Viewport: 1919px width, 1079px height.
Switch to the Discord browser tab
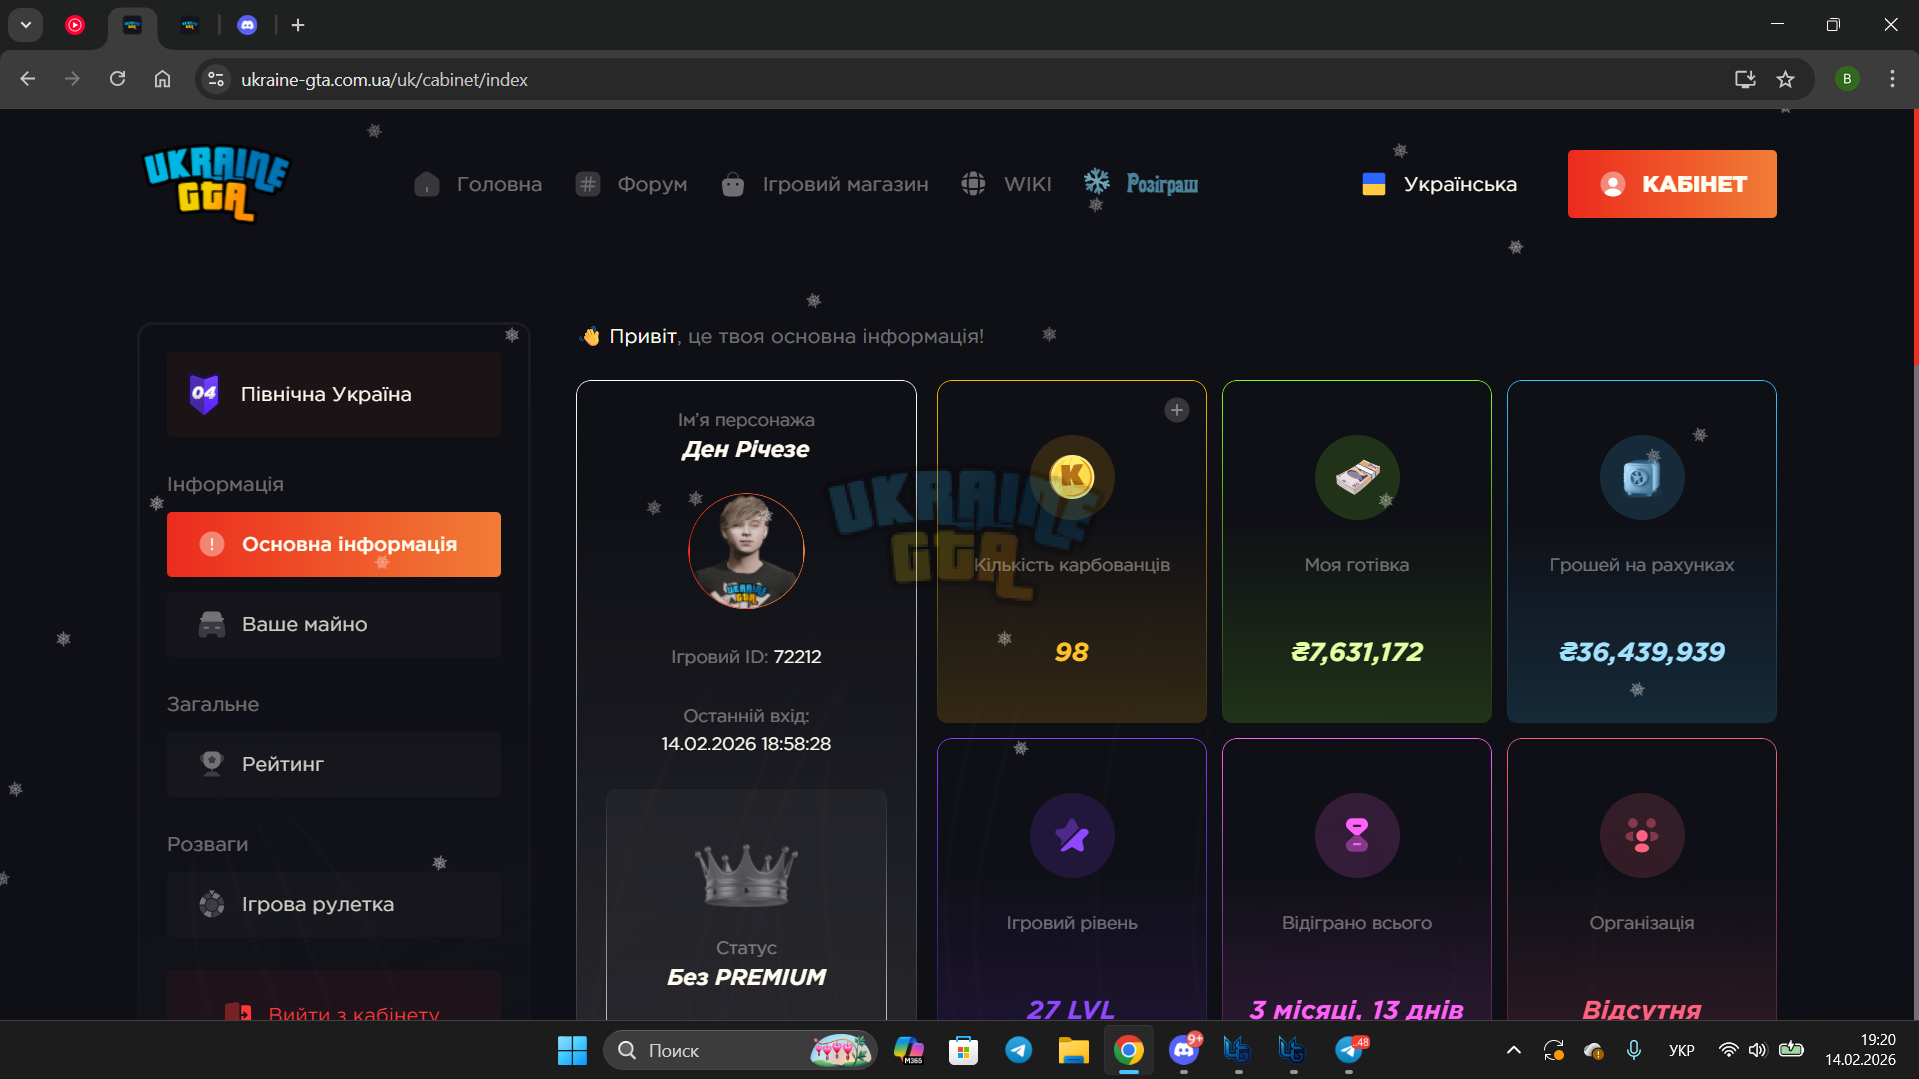247,25
